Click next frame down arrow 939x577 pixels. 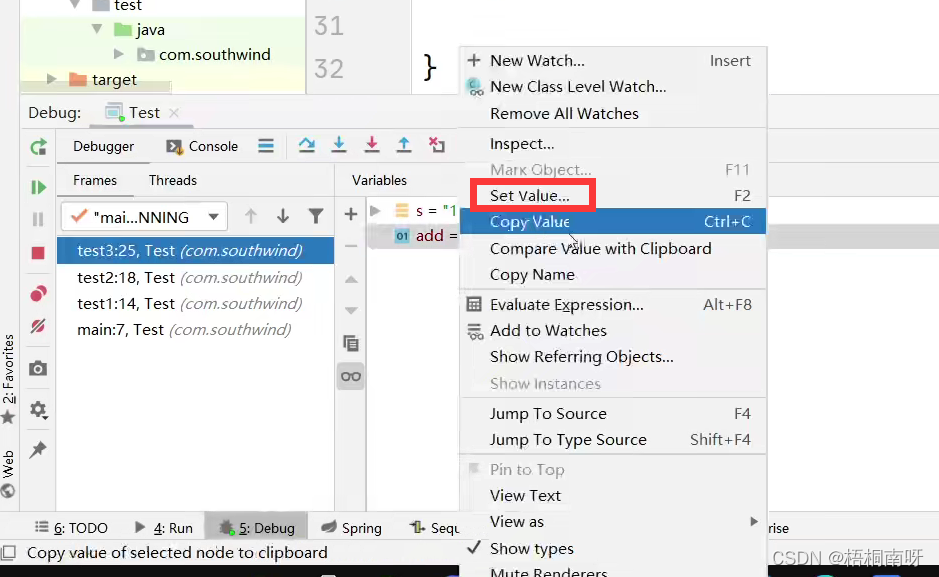pos(283,216)
